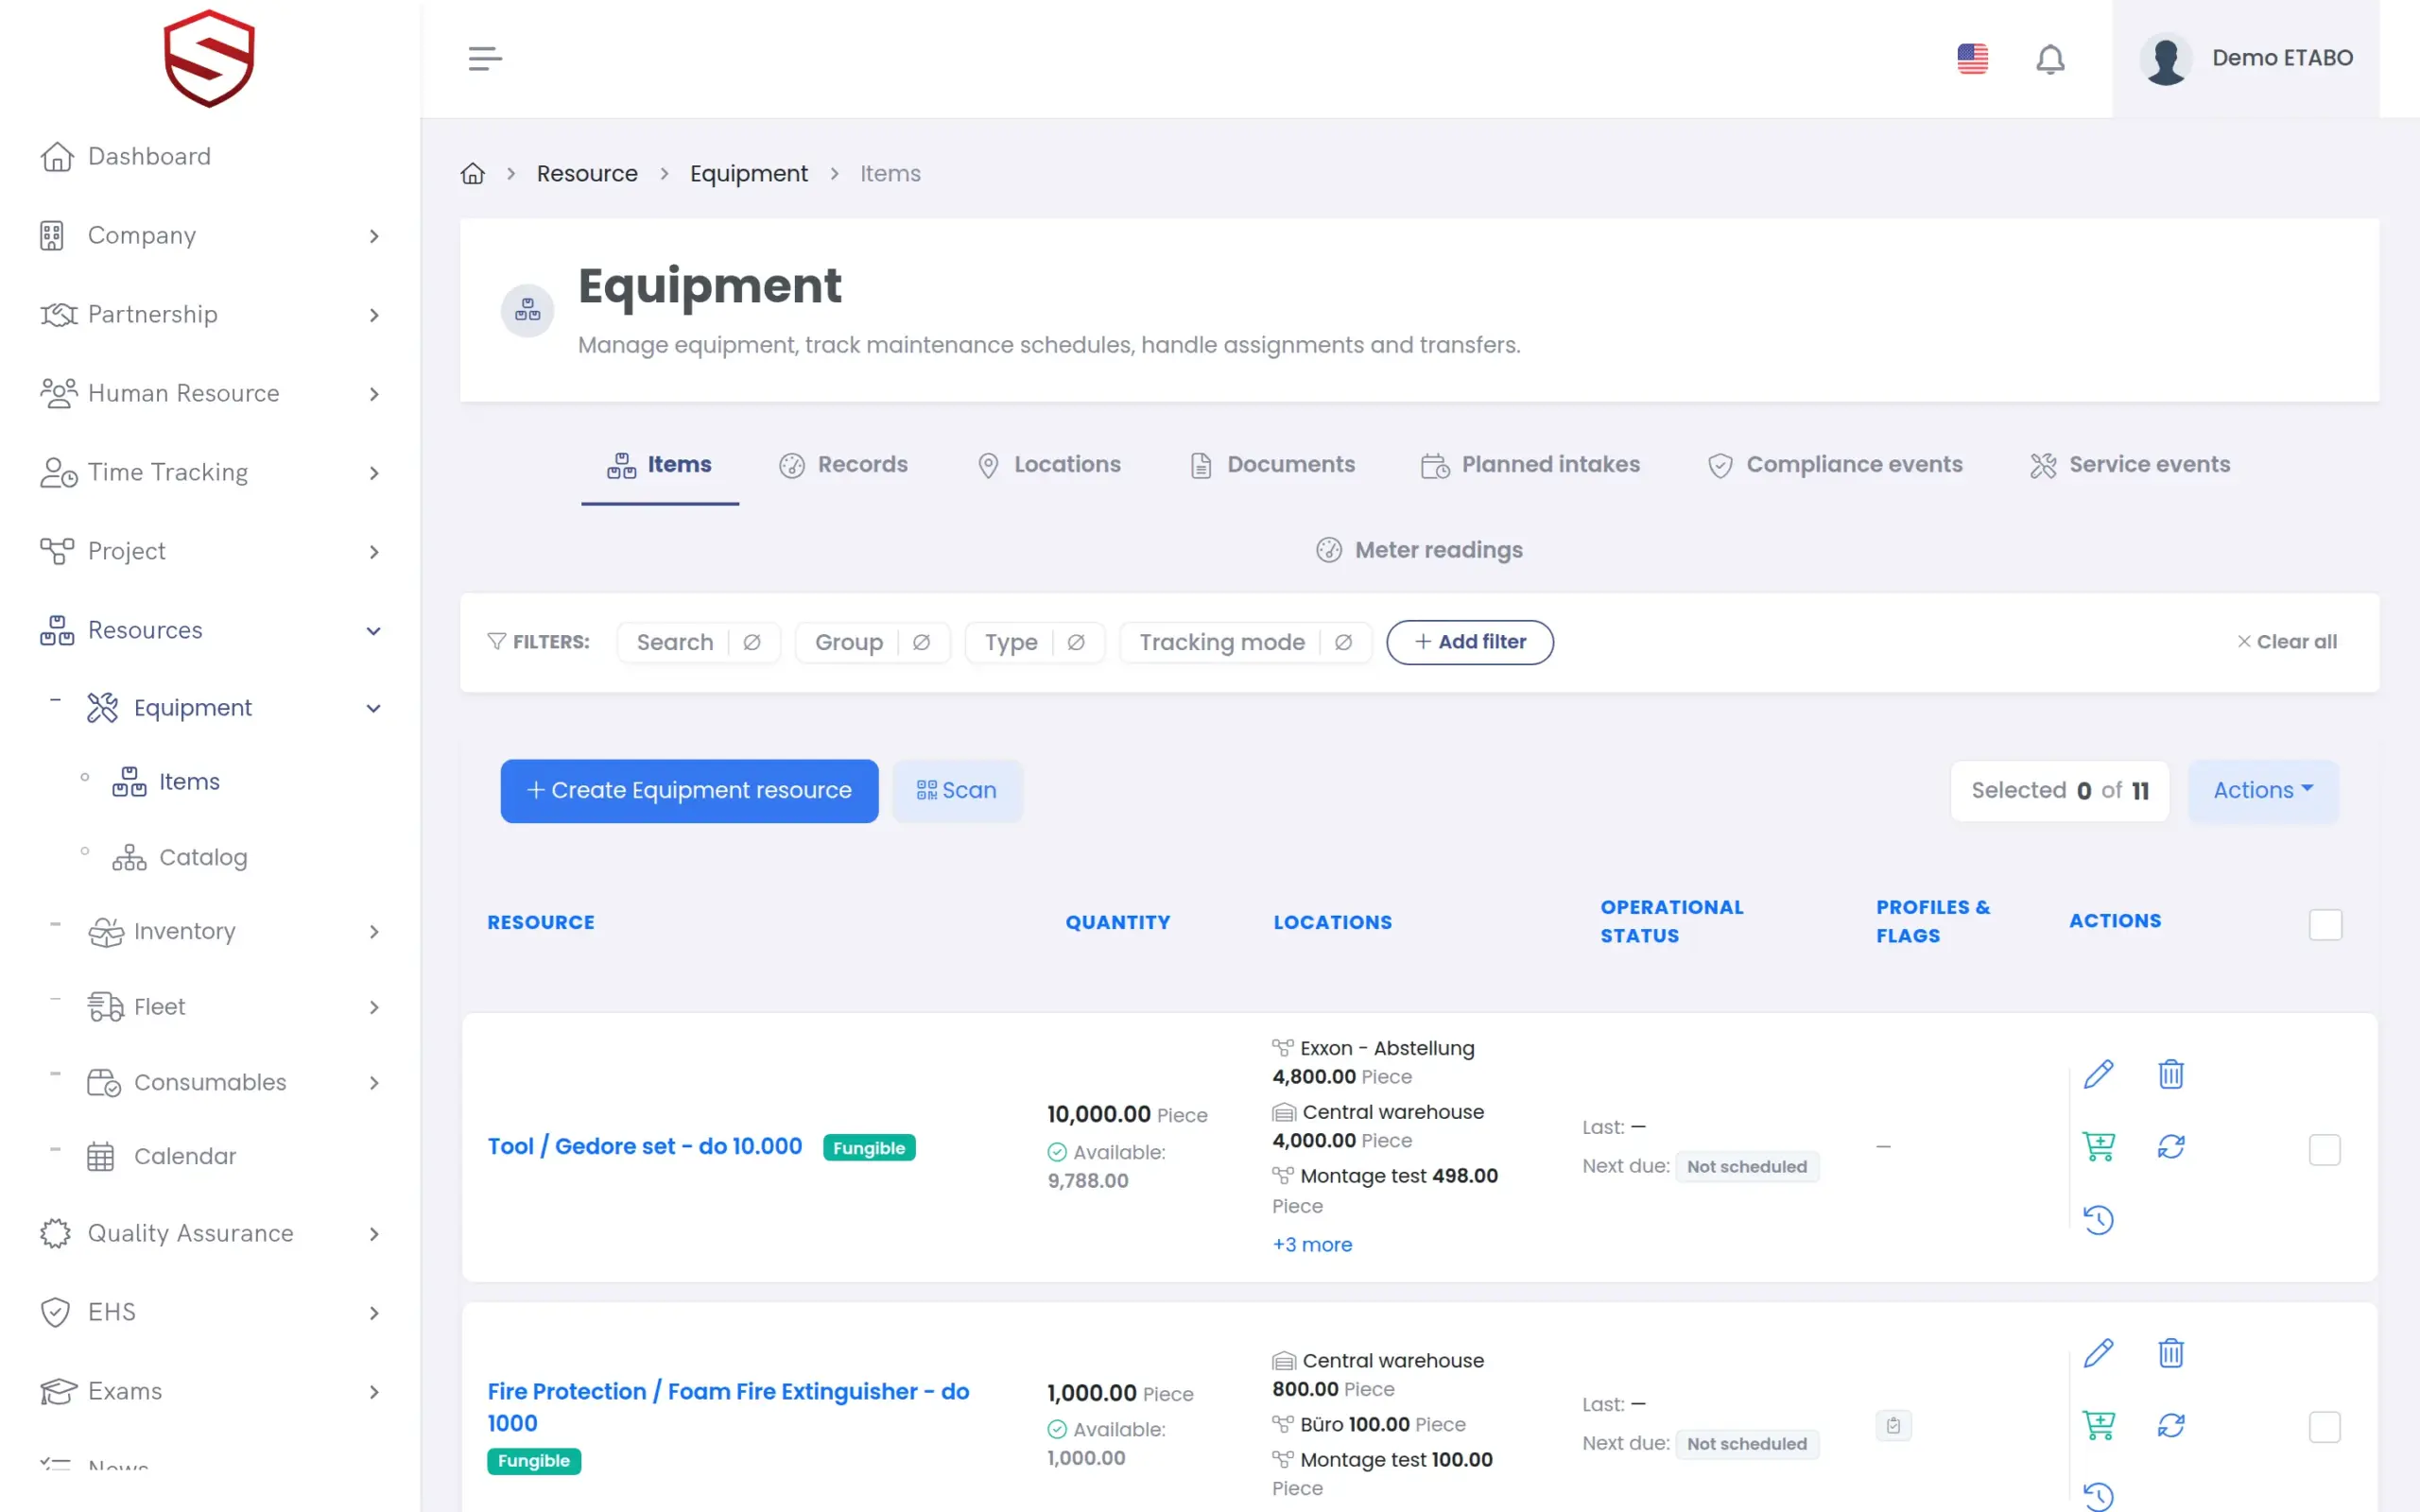Edit the Gedore set row with pencil icon

2098,1075
